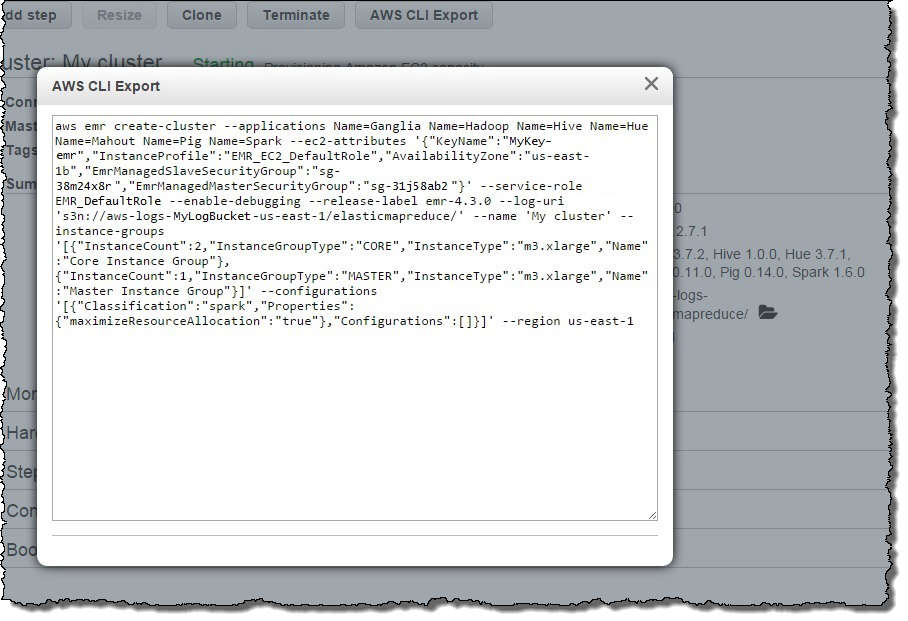Expand the partially hidden Monitoring section
The width and height of the screenshot is (908, 621).
point(21,393)
